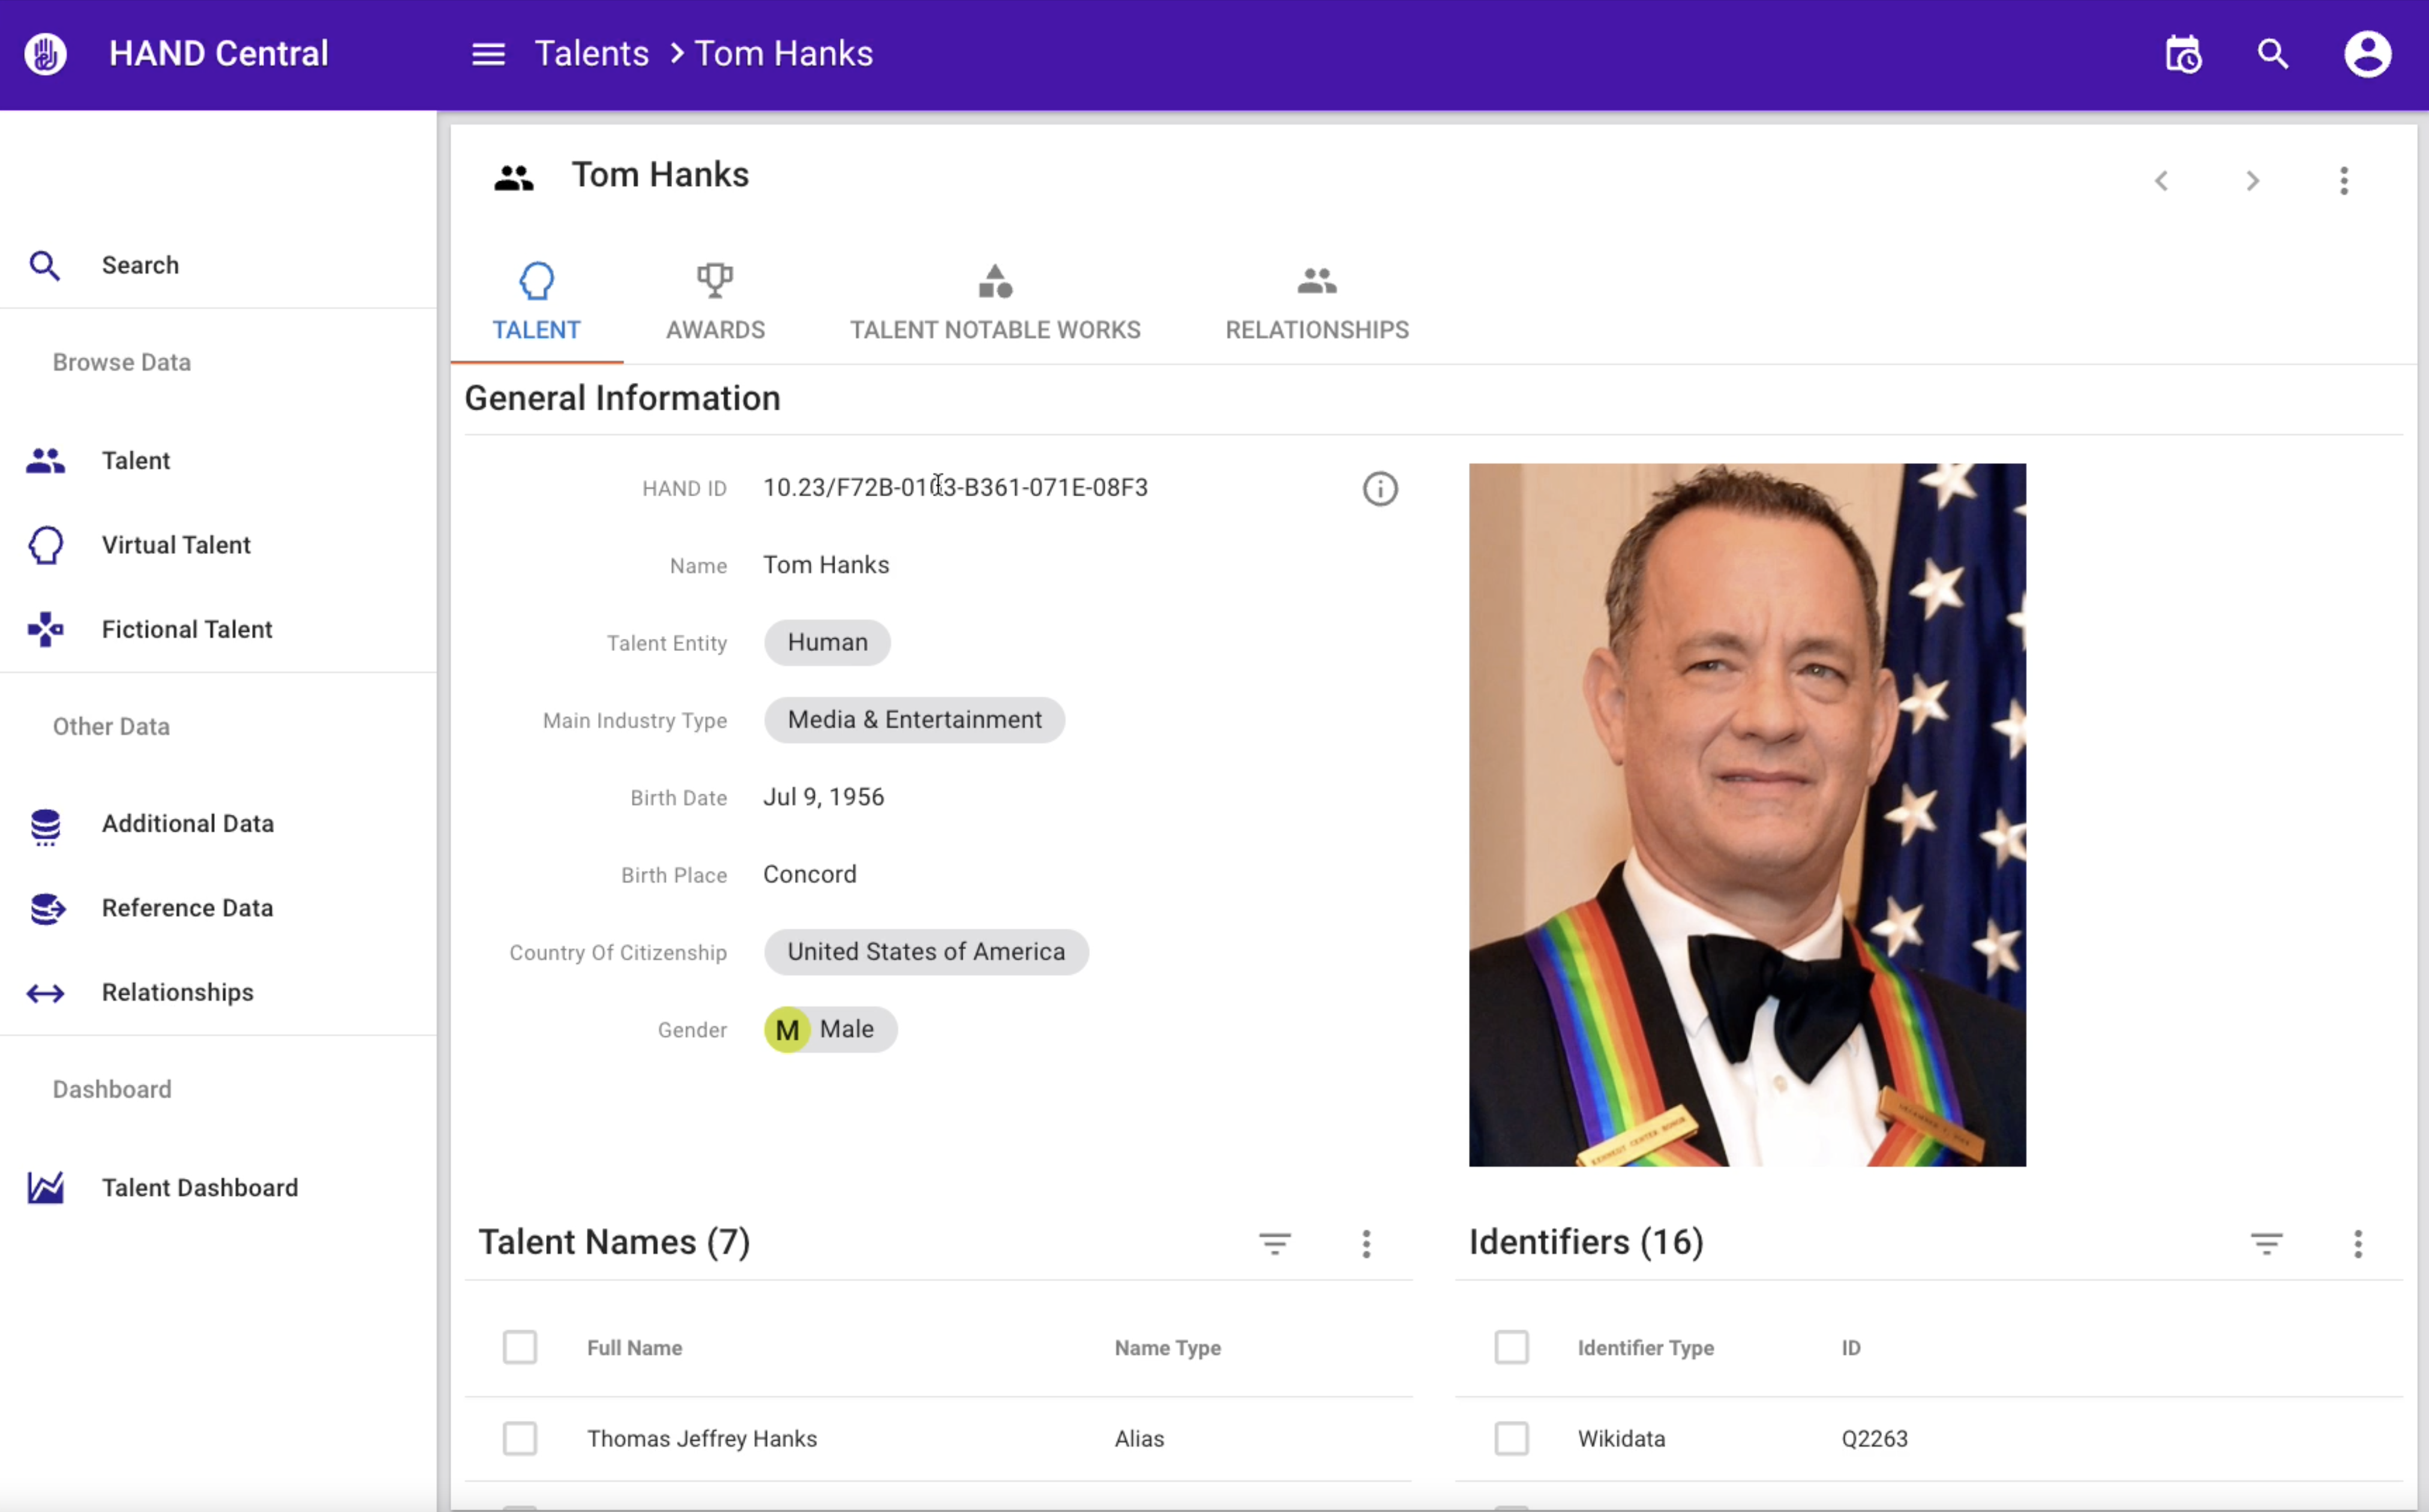The height and width of the screenshot is (1512, 2429).
Task: Click the HAND ID info icon
Action: 1380,489
